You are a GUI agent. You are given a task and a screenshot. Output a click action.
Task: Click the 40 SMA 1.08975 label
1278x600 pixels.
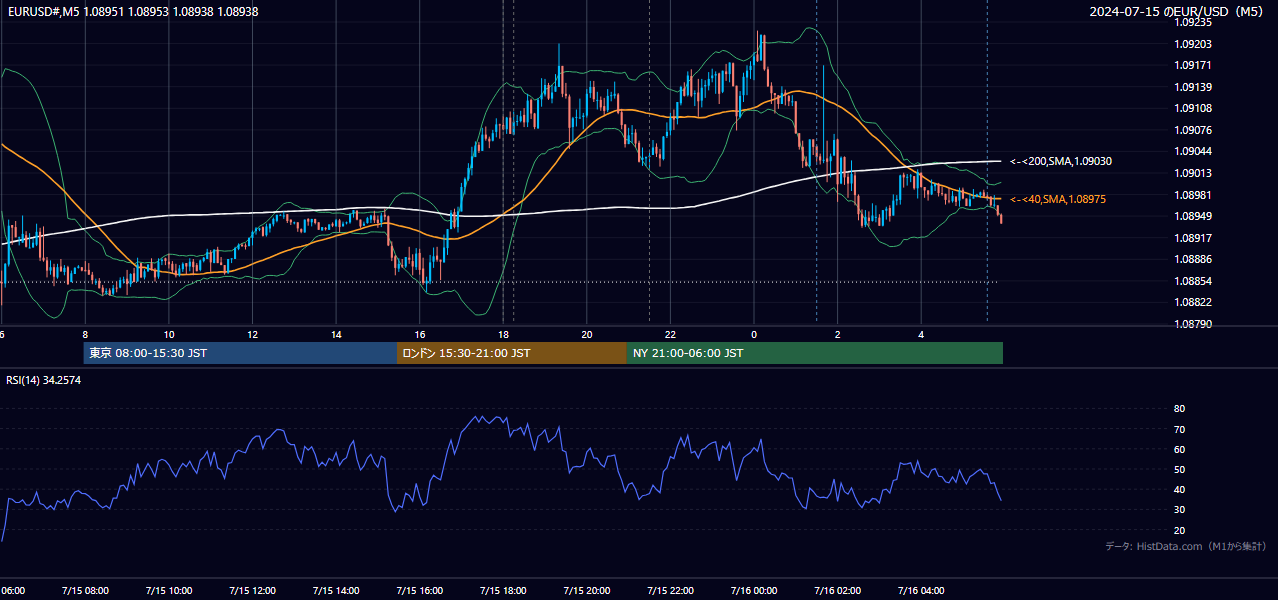point(1058,199)
